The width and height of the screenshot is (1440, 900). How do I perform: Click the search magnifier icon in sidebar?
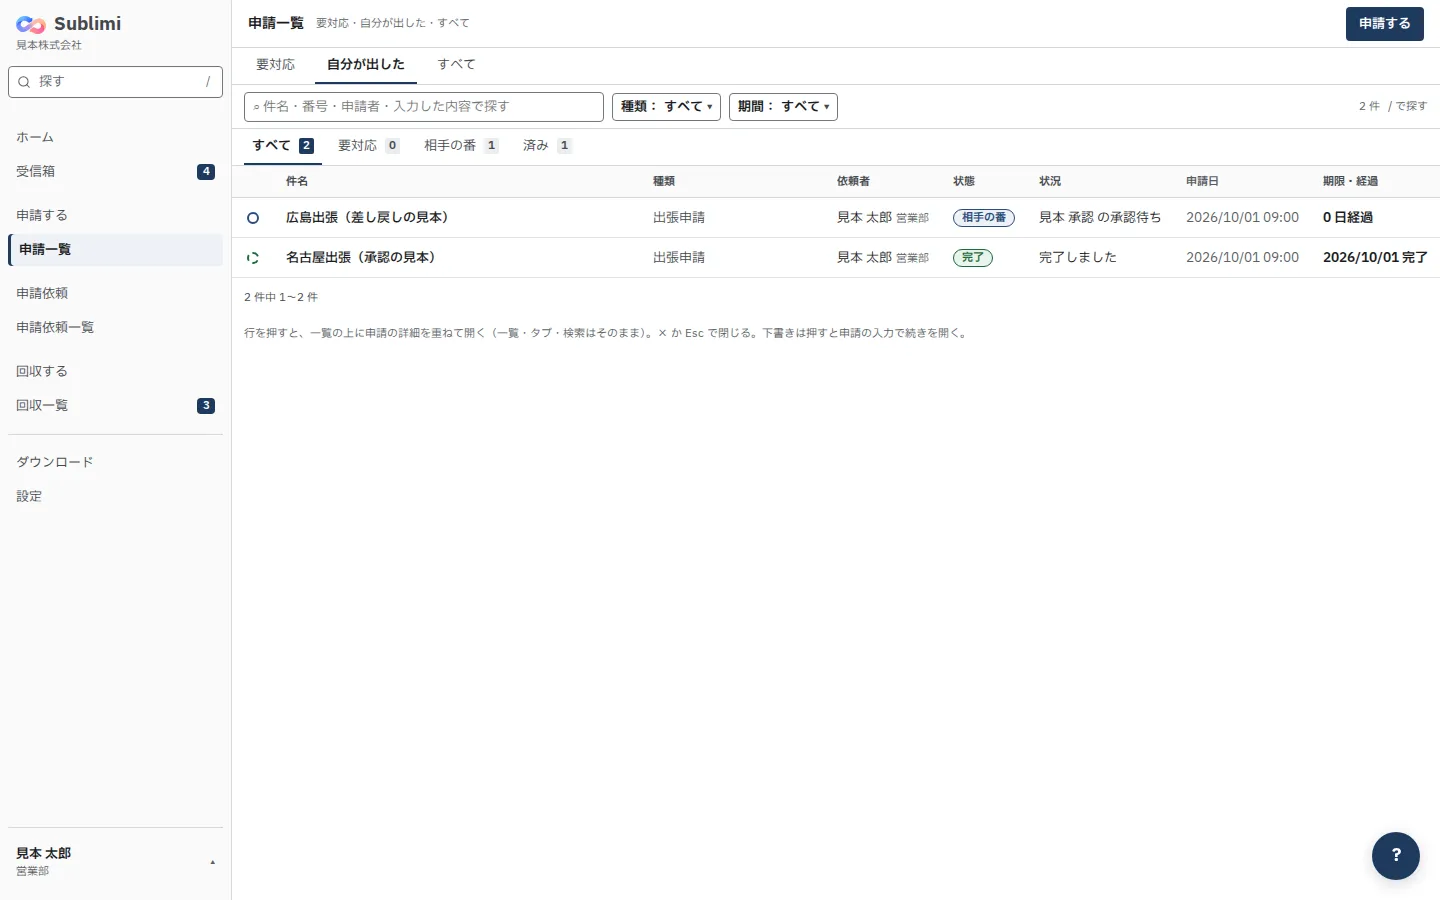[x=24, y=82]
